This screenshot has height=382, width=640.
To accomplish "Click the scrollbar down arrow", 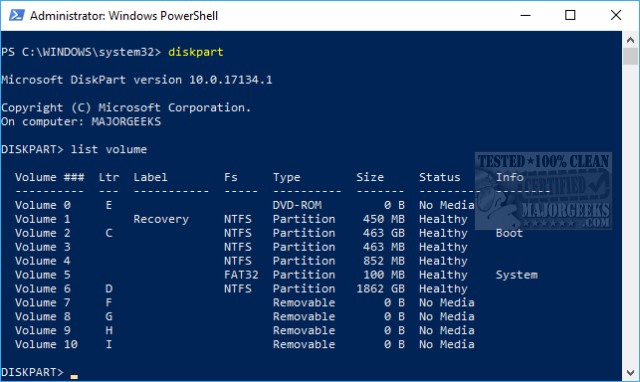I will point(630,372).
